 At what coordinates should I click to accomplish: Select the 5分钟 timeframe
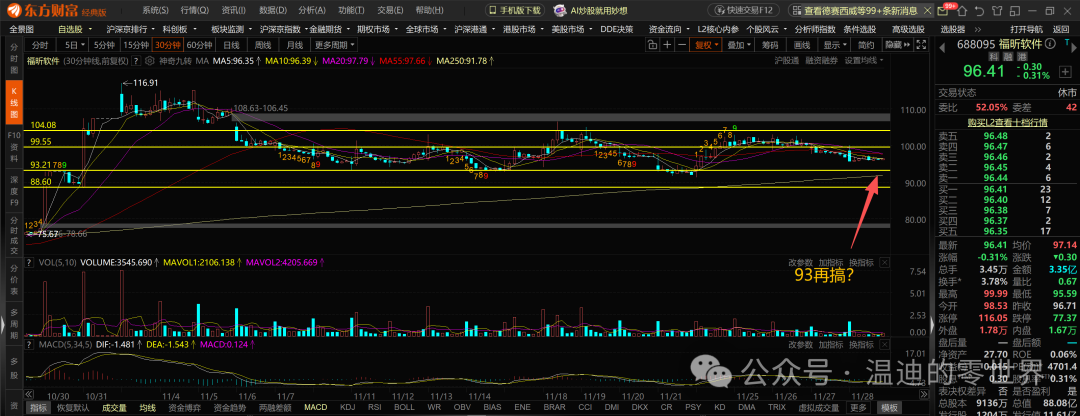click(104, 45)
